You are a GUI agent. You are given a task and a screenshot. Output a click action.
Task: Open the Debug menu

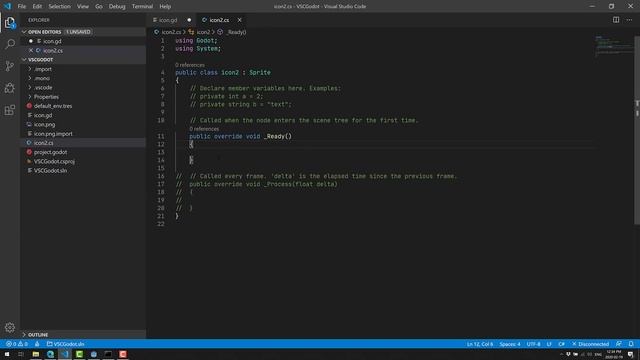pyautogui.click(x=117, y=6)
